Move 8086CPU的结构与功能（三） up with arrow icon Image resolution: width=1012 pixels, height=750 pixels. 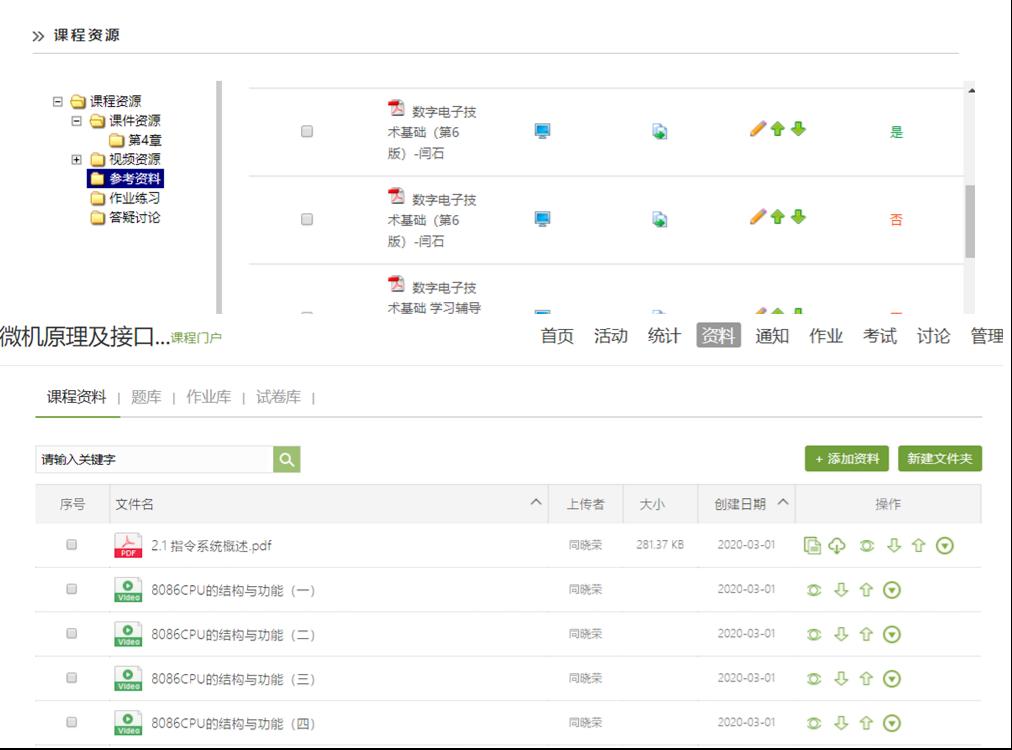pos(866,679)
